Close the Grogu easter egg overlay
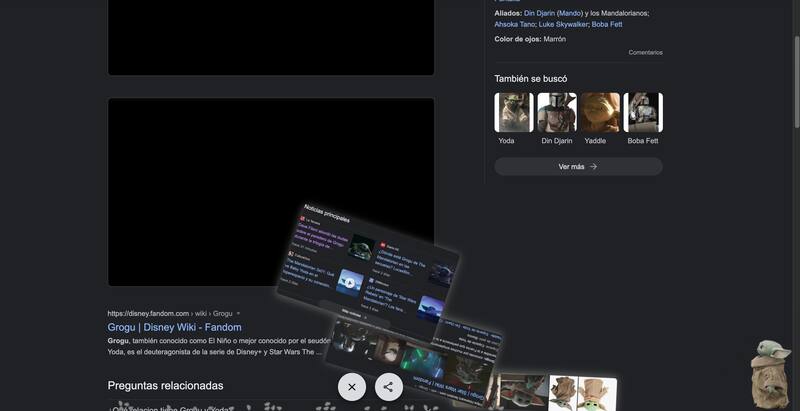Screen dimensions: 800x411 [x=352, y=387]
